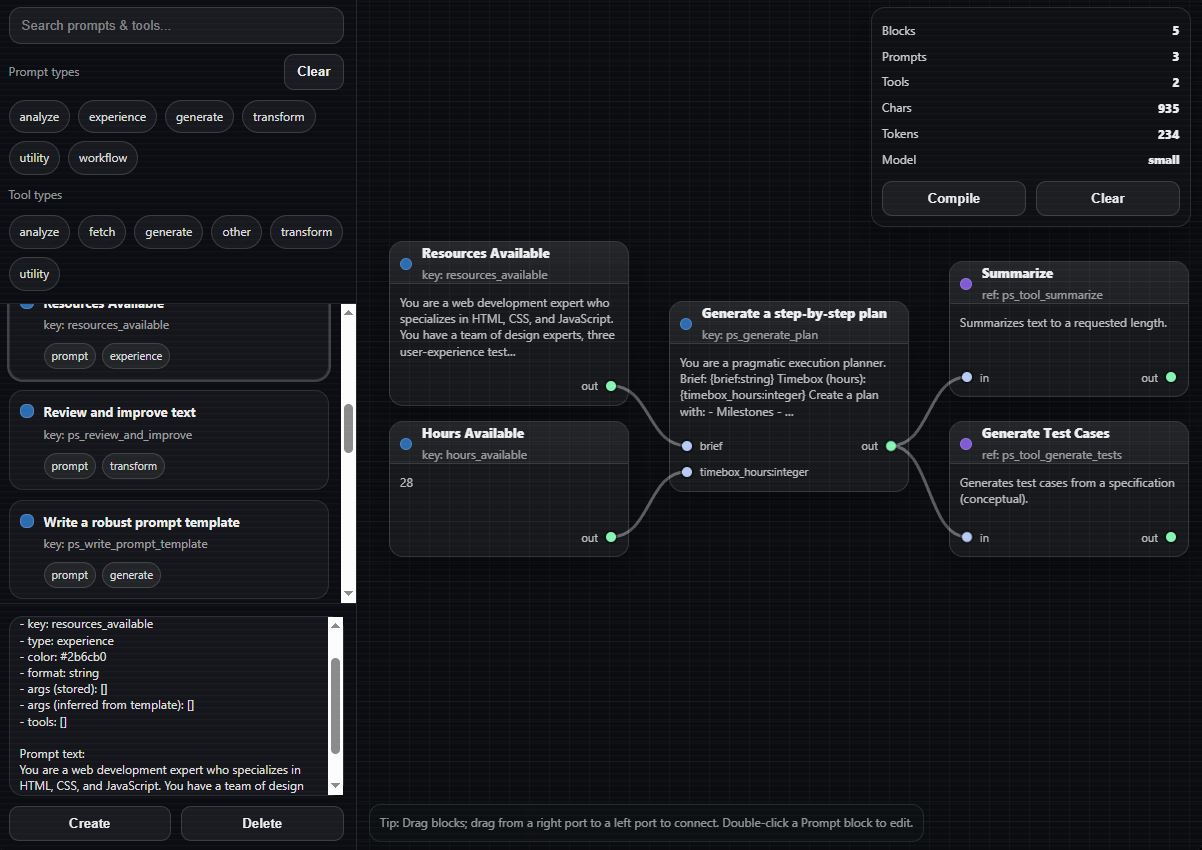This screenshot has width=1202, height=850.
Task: Click the timebox_hours port on Generate a step-by-step plan
Action: (687, 471)
